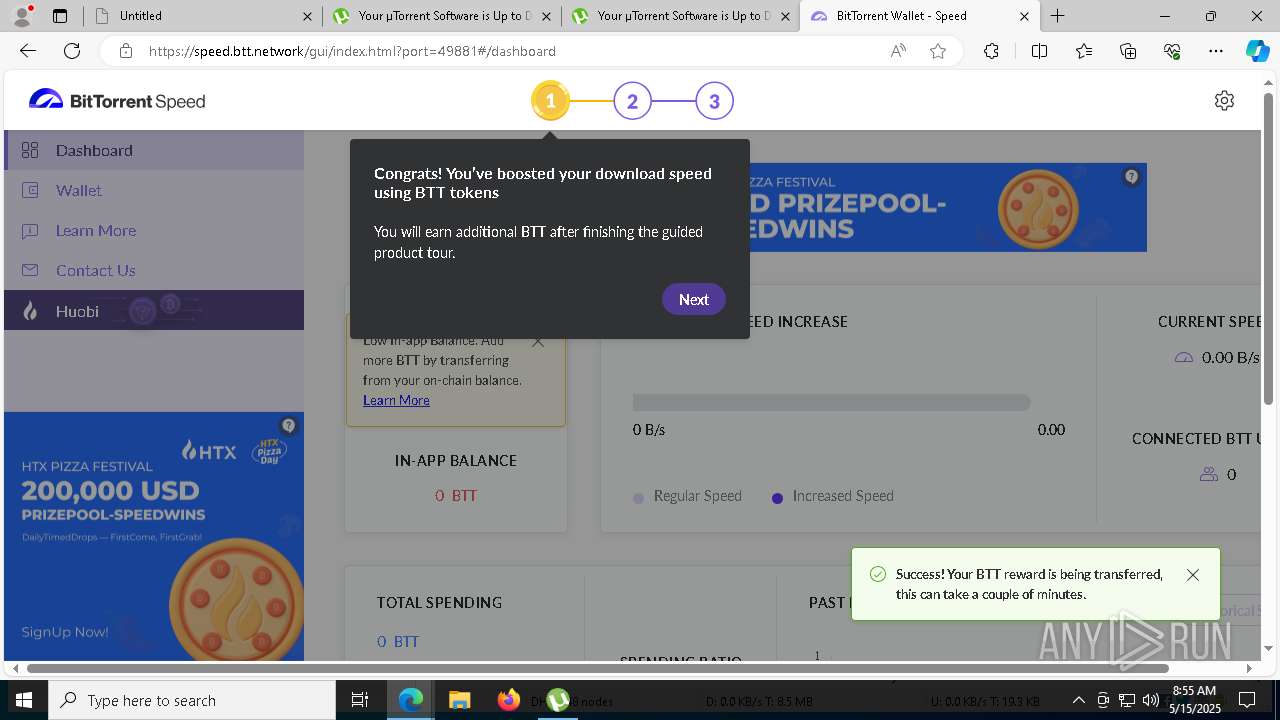The height and width of the screenshot is (720, 1280).
Task: Select step 2 of the guided tour
Action: point(632,101)
